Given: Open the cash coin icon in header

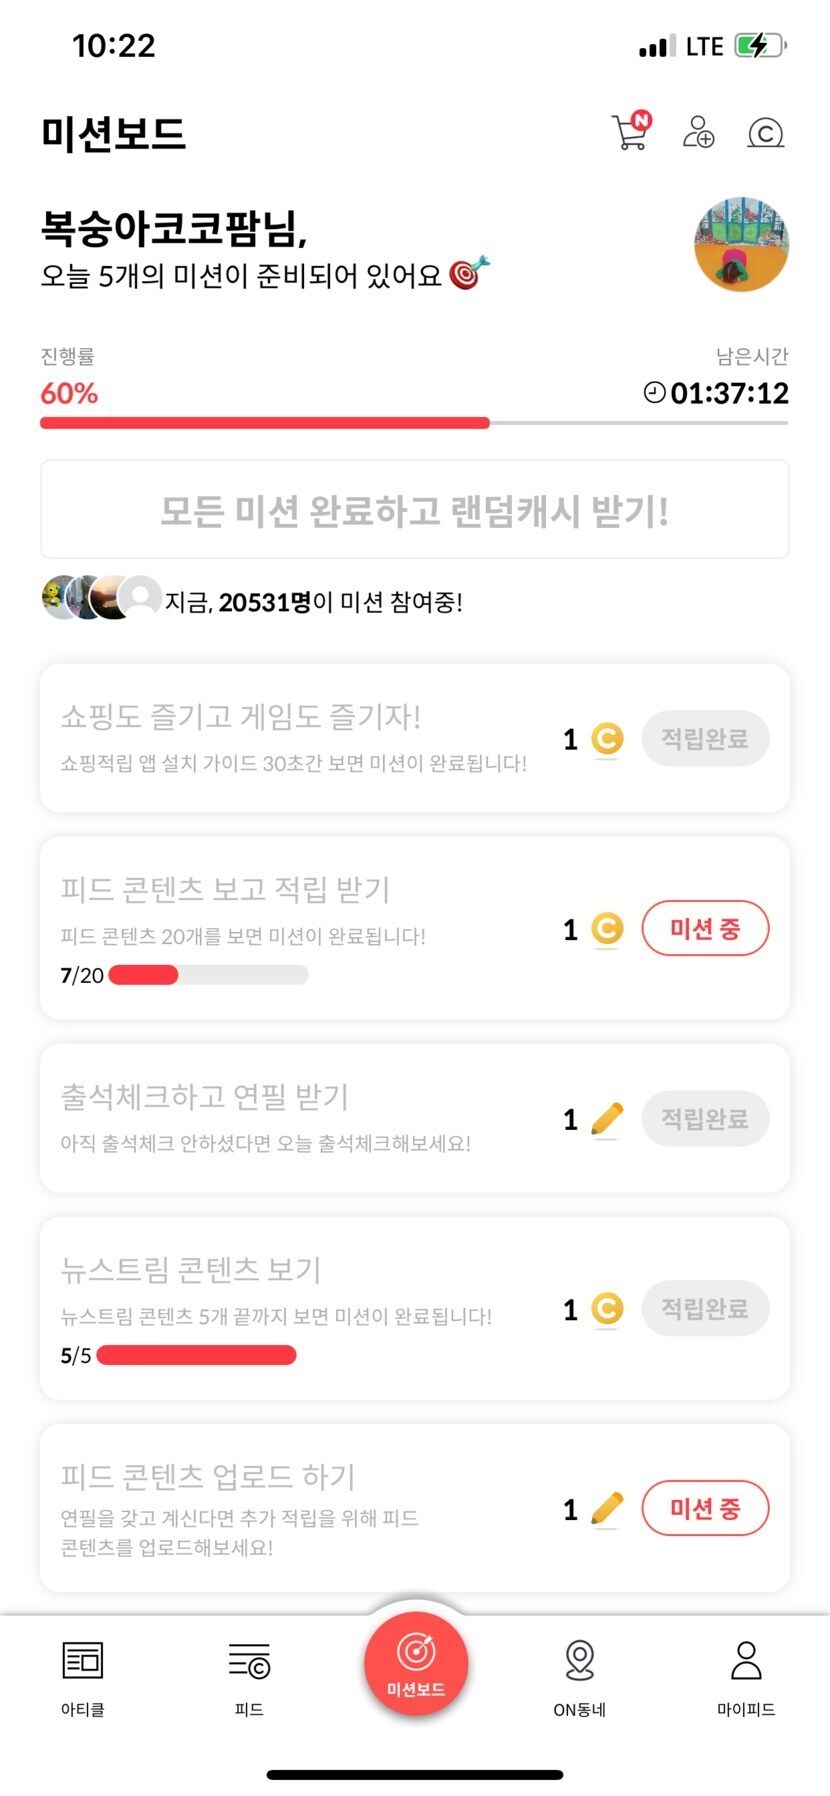Looking at the screenshot, I should coord(765,133).
